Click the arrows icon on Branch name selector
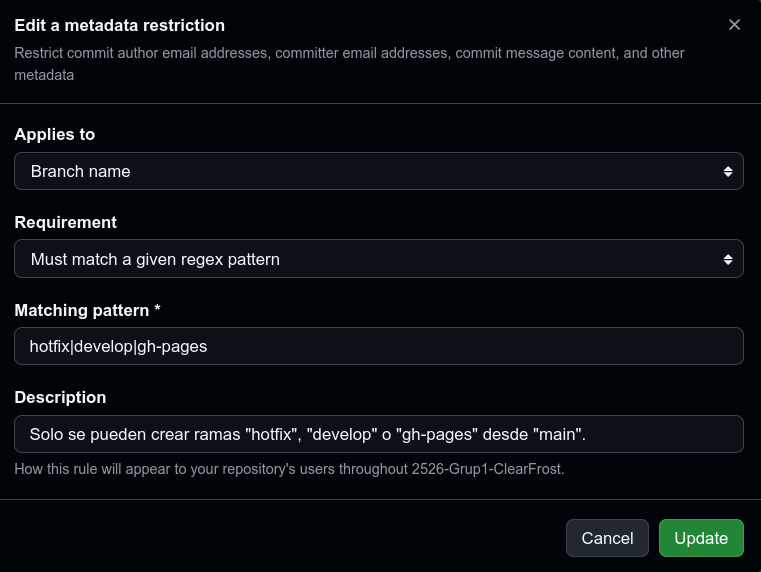Screen dimensions: 761x572 click(x=728, y=171)
